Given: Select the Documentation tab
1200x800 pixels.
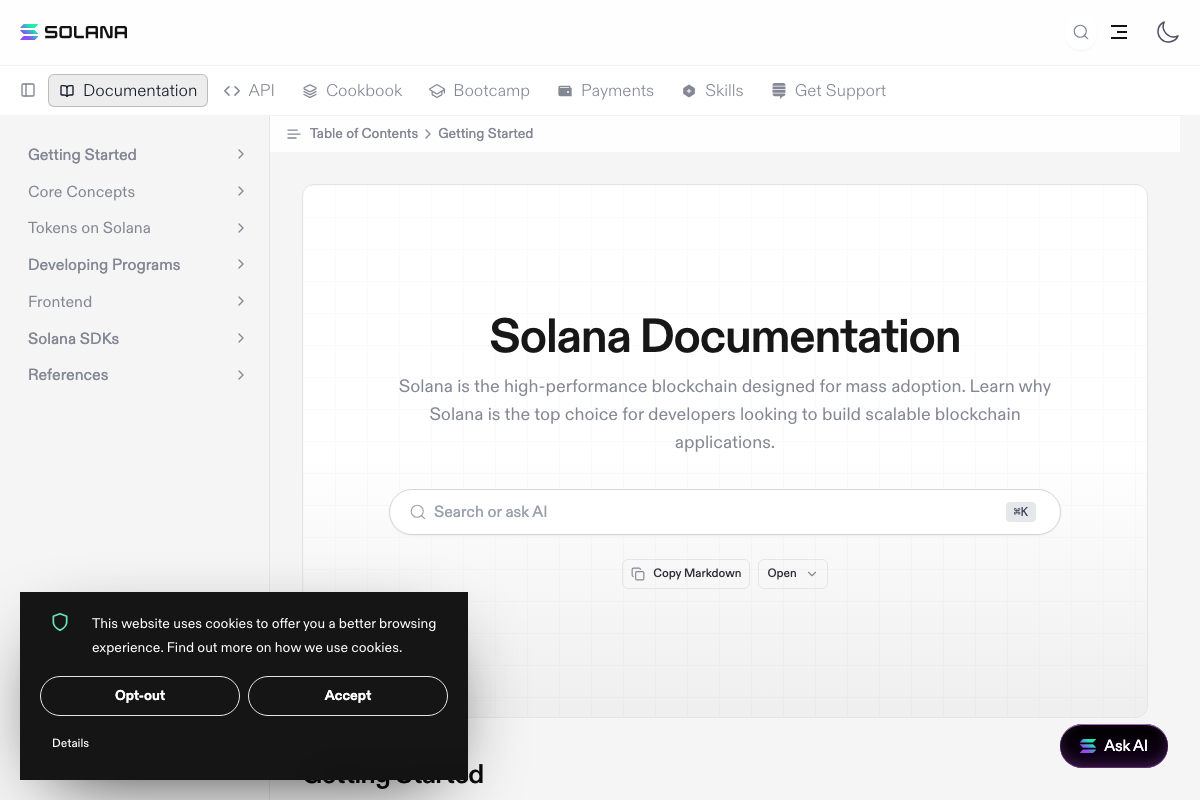Looking at the screenshot, I should click(x=128, y=90).
